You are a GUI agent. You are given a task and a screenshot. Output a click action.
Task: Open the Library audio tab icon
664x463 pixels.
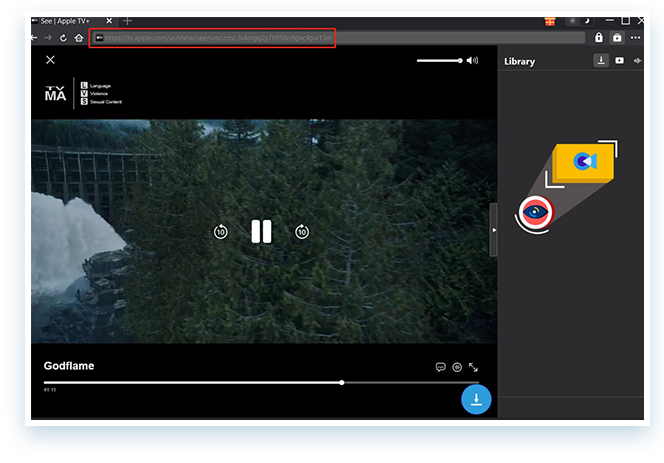[637, 61]
